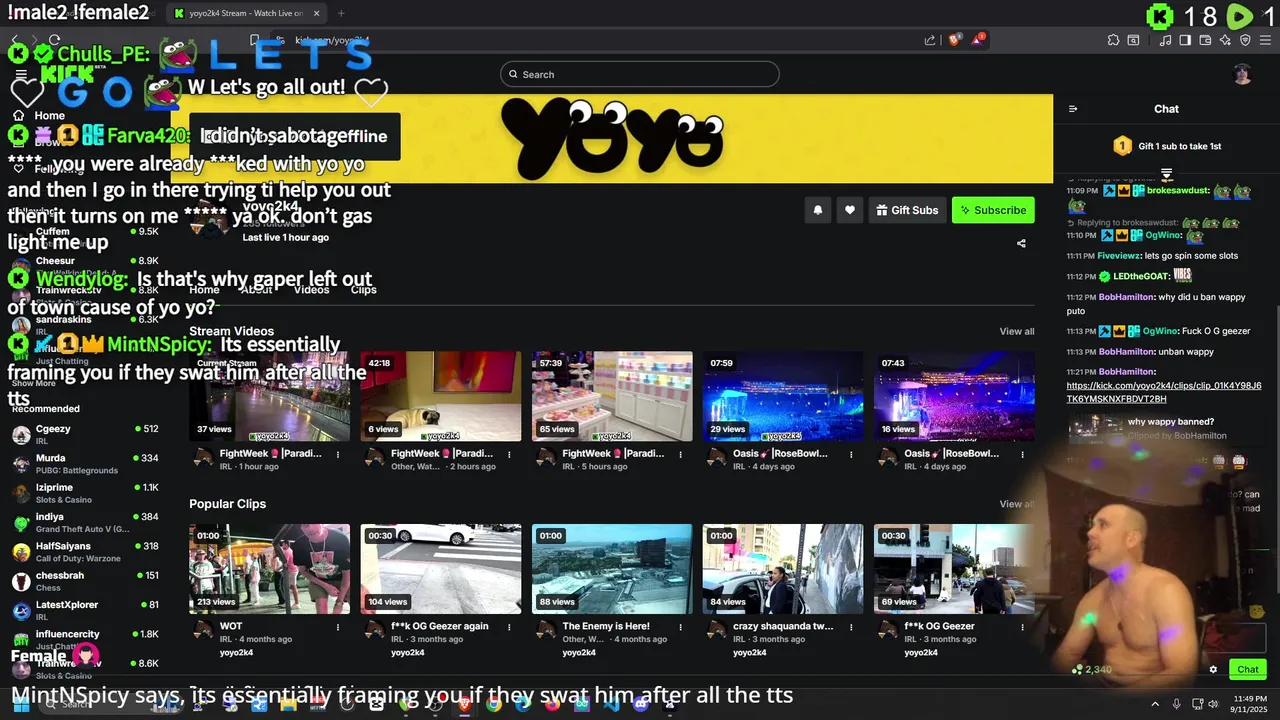Follow the channel with heart button
Image resolution: width=1280 pixels, height=720 pixels.
pos(850,210)
